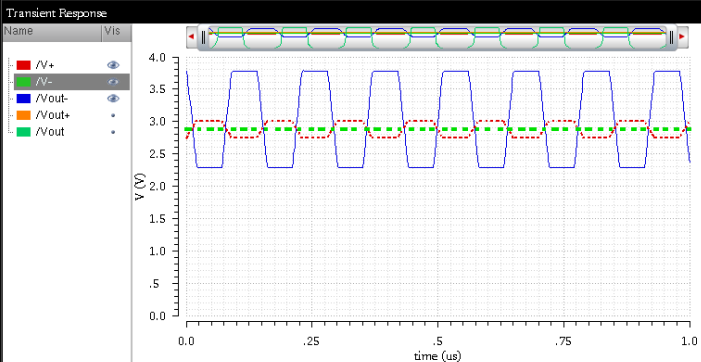Image resolution: width=701 pixels, height=362 pixels.
Task: Select the /V+ signal name
Action: tap(45, 65)
